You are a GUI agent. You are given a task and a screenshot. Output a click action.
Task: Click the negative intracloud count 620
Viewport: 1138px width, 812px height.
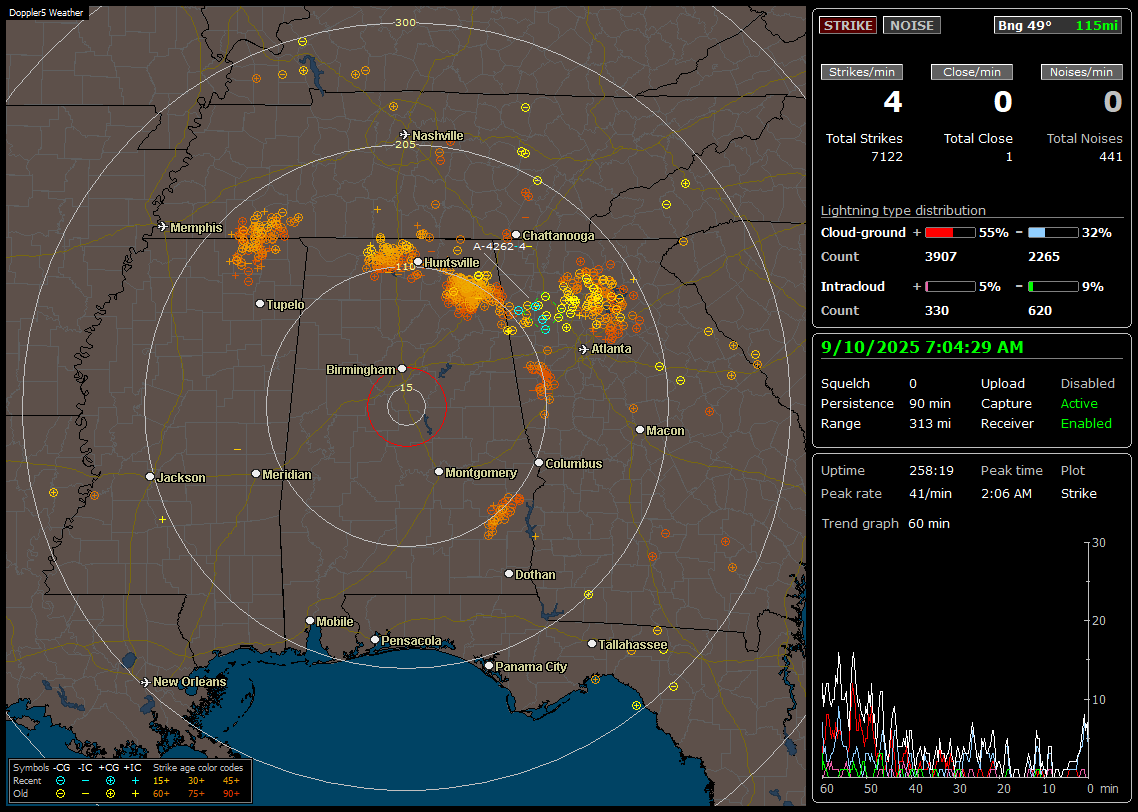[x=1040, y=311]
